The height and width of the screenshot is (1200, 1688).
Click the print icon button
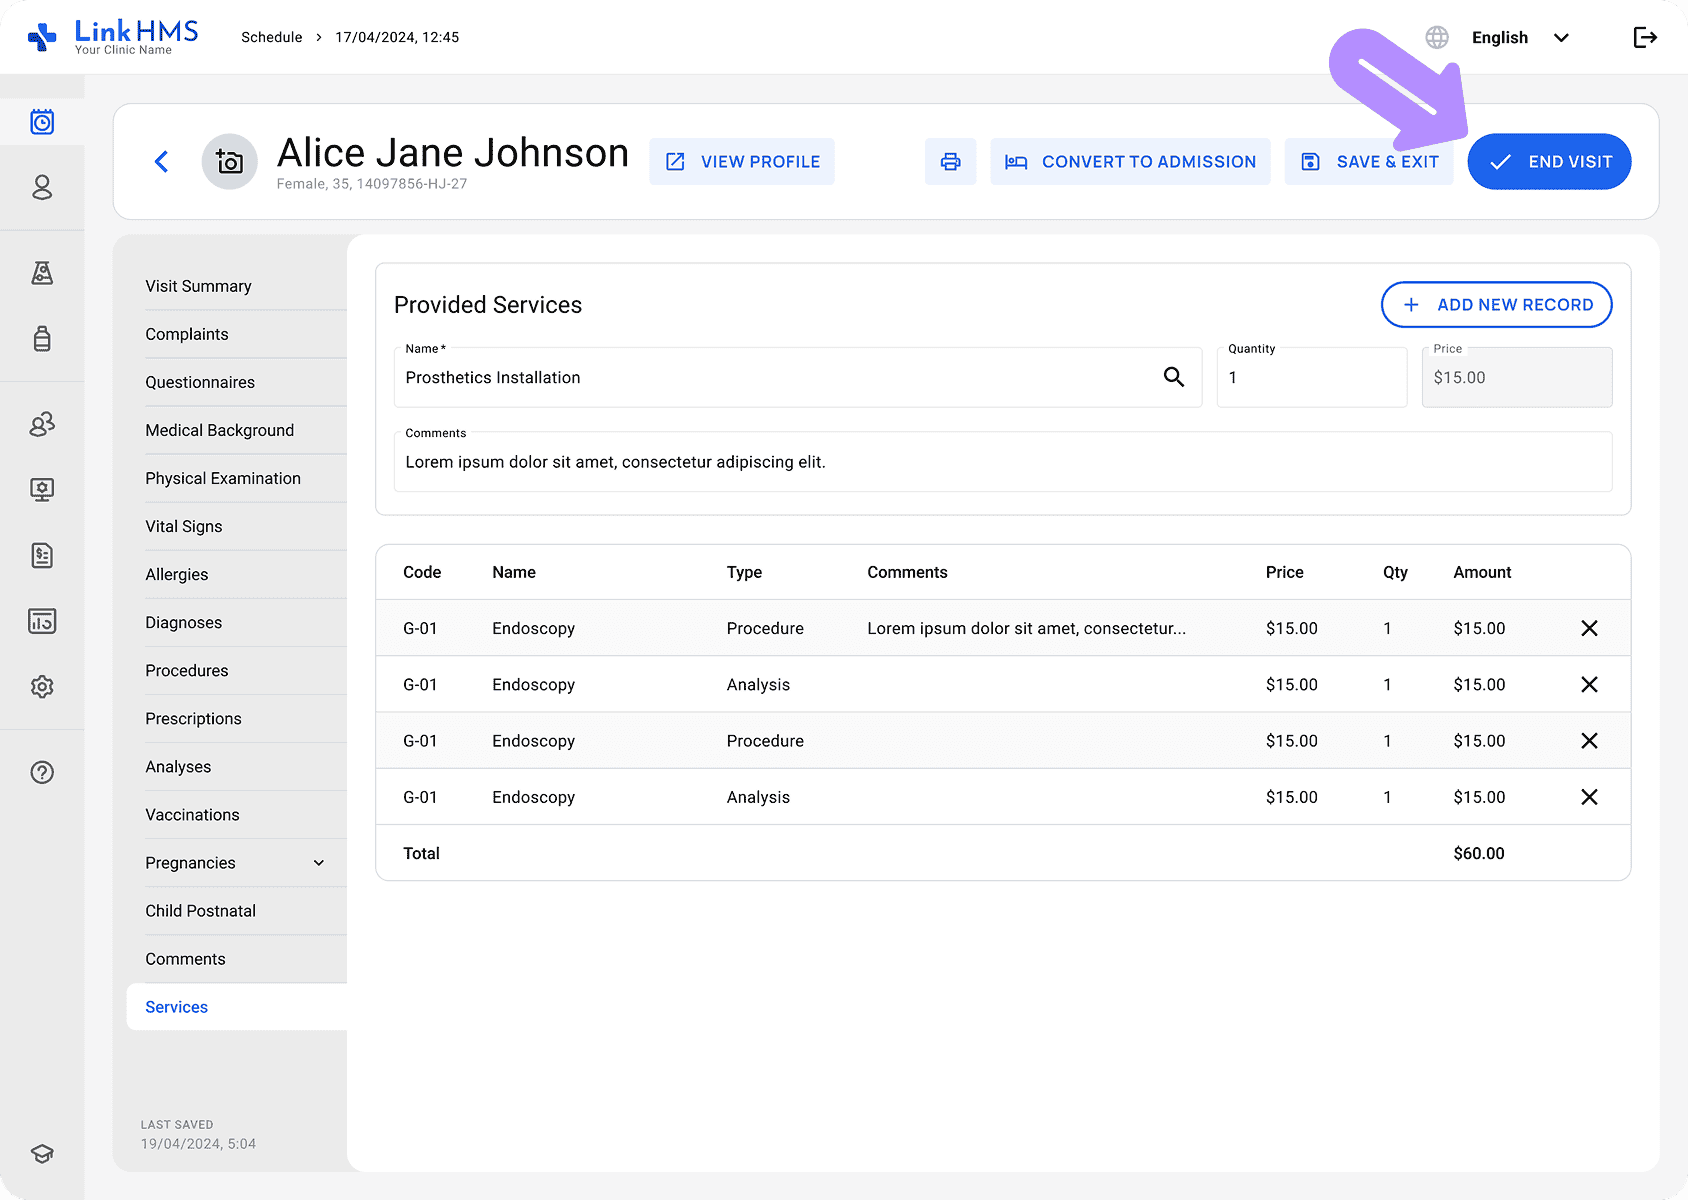click(950, 162)
